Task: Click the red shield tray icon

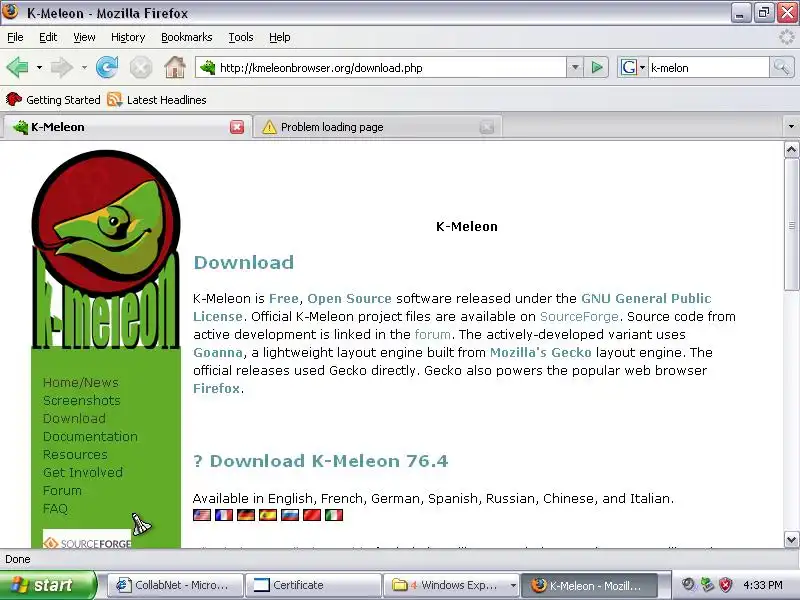Action: click(725, 585)
